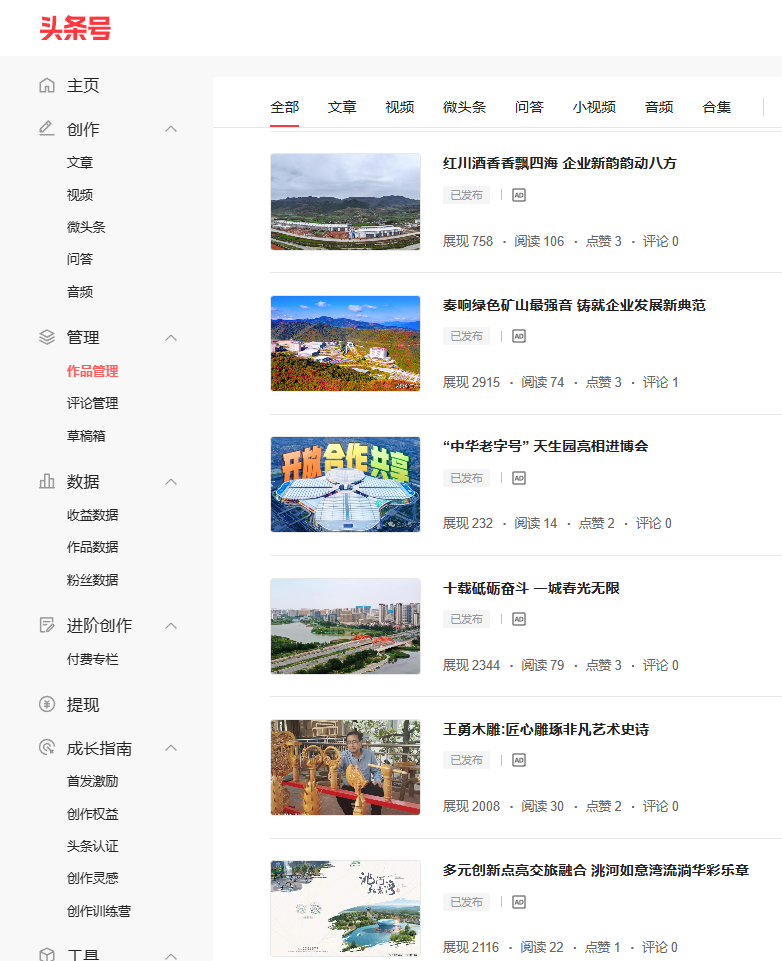Open article 多元创新点亮交旅融合 洮河如意湾
This screenshot has height=961, width=782.
coord(596,870)
